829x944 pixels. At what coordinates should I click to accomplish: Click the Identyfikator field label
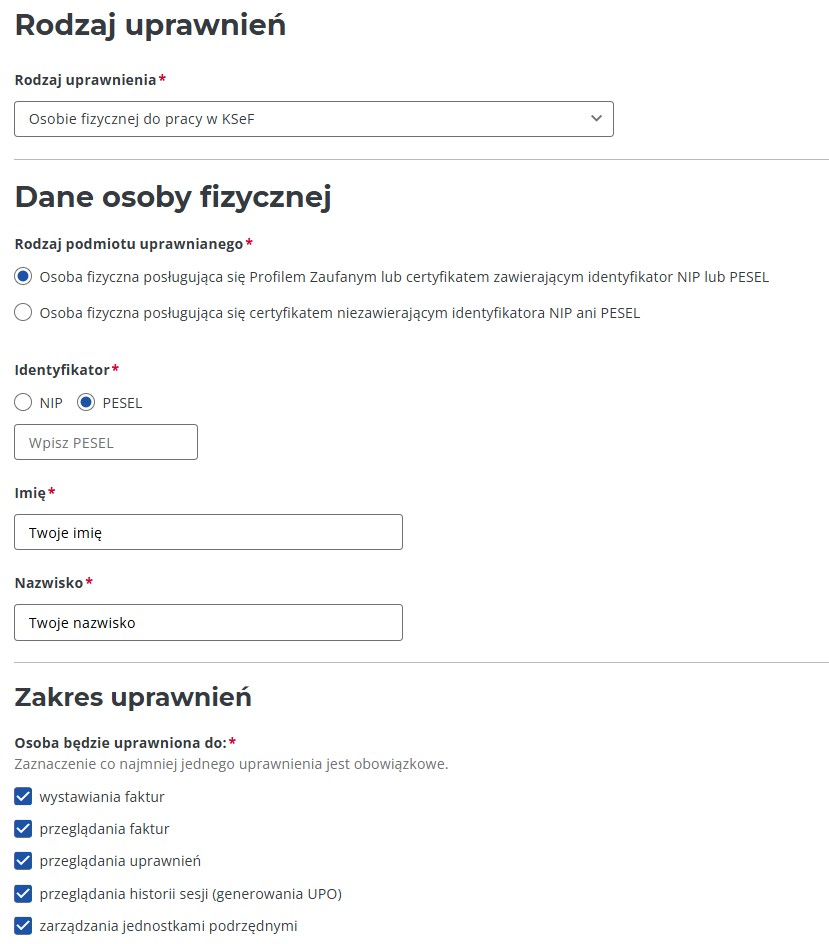(x=62, y=370)
